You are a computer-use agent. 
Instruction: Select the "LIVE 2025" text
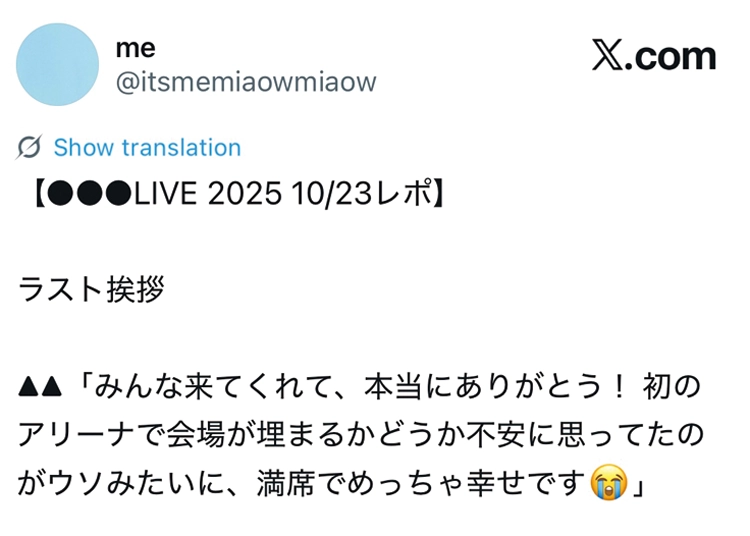(208, 194)
